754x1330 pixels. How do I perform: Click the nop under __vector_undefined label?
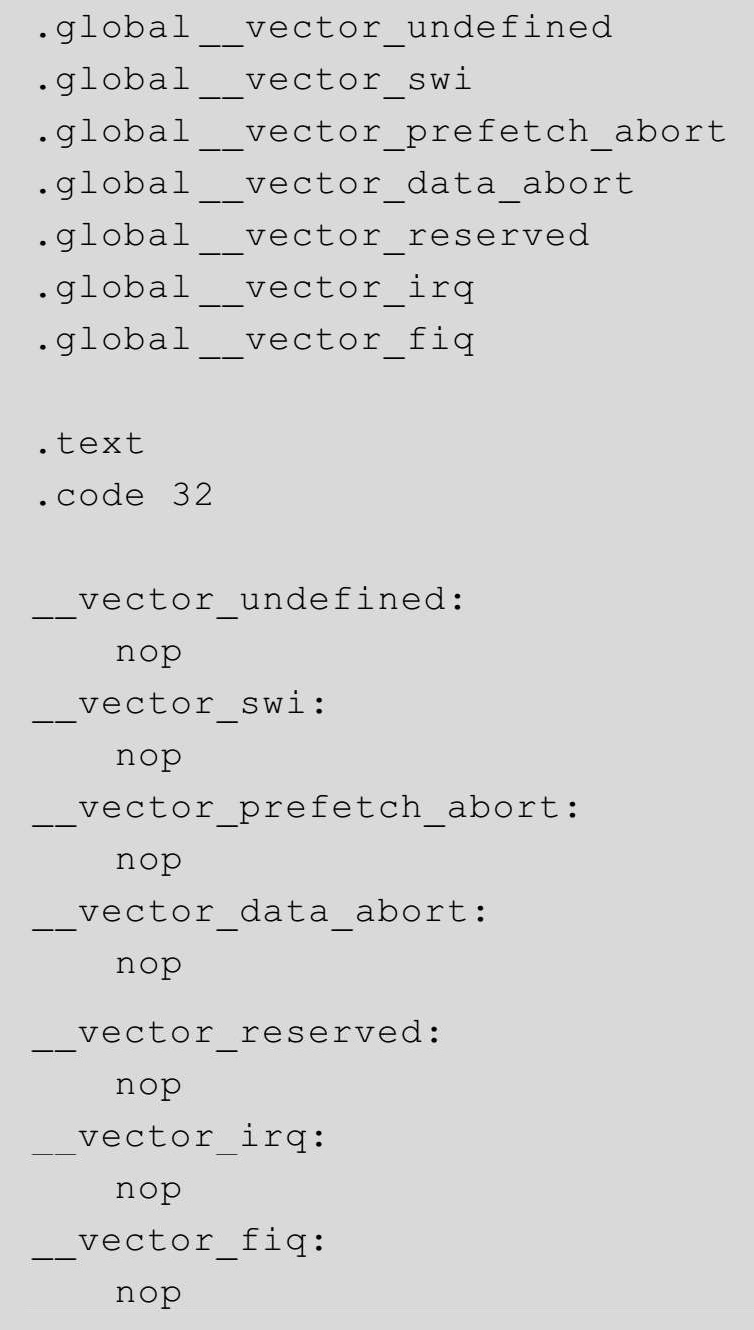coord(148,652)
